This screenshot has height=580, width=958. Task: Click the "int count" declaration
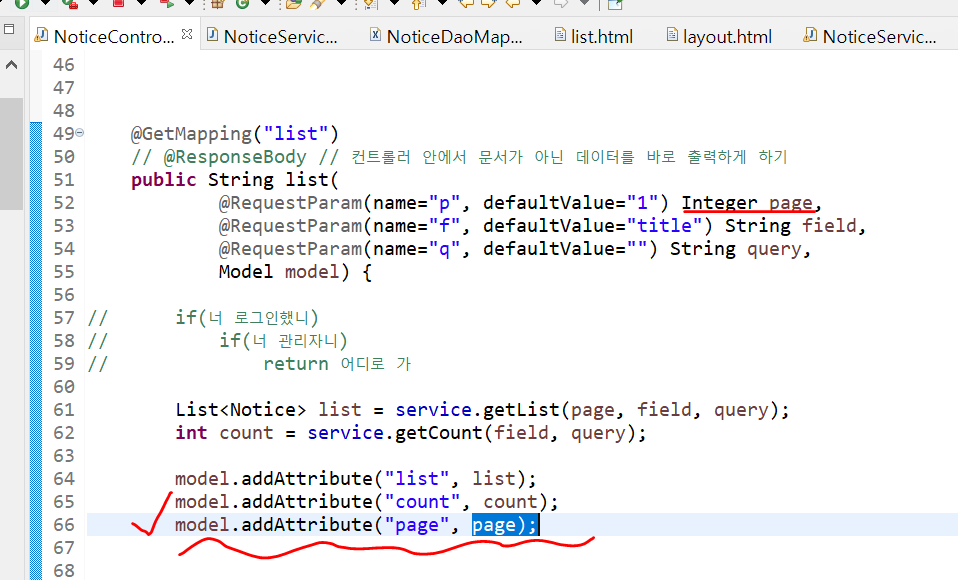pyautogui.click(x=224, y=433)
